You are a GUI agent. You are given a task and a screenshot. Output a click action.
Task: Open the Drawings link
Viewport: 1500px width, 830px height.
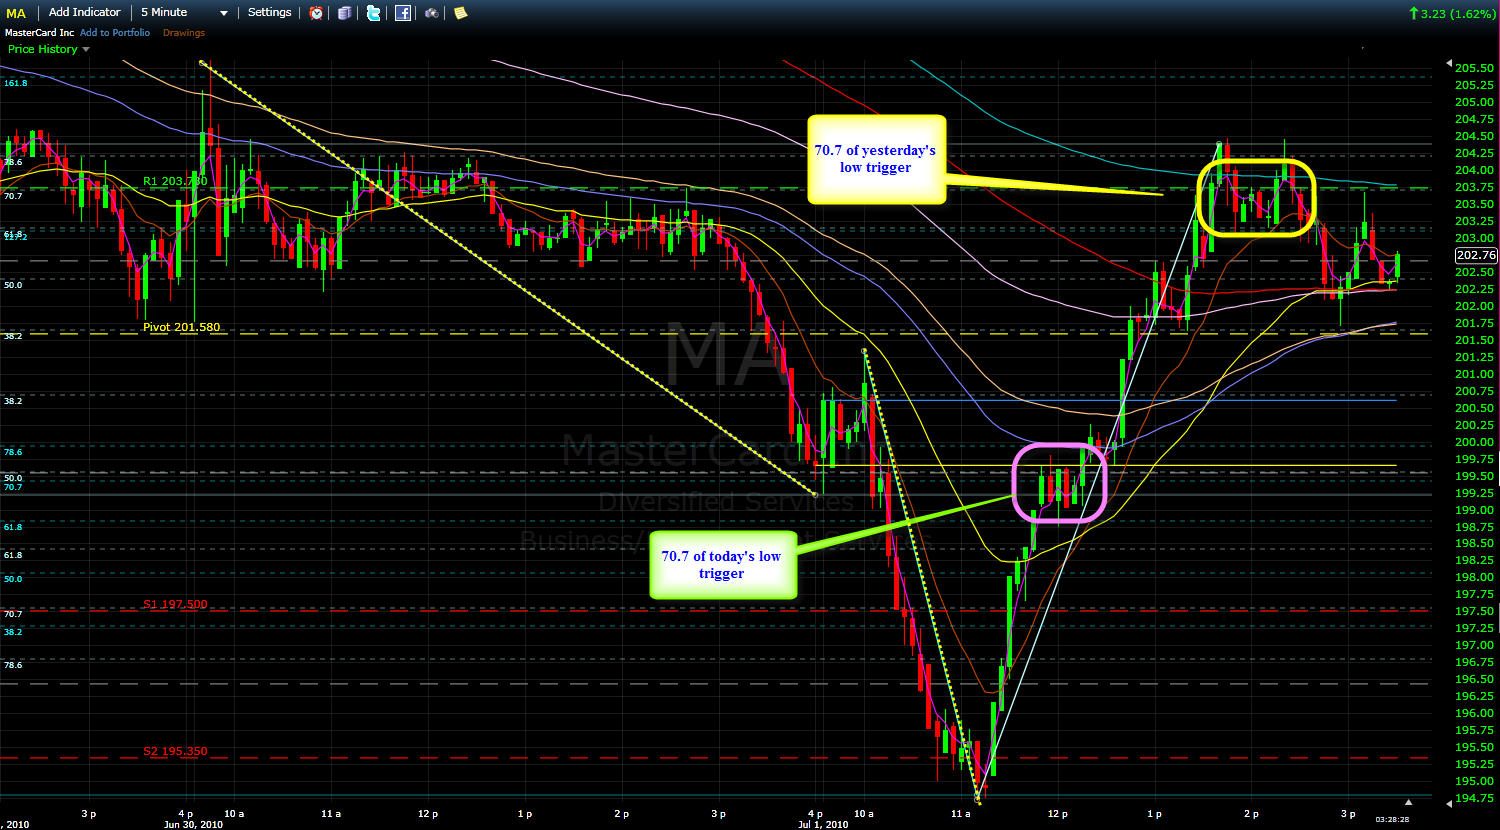184,33
